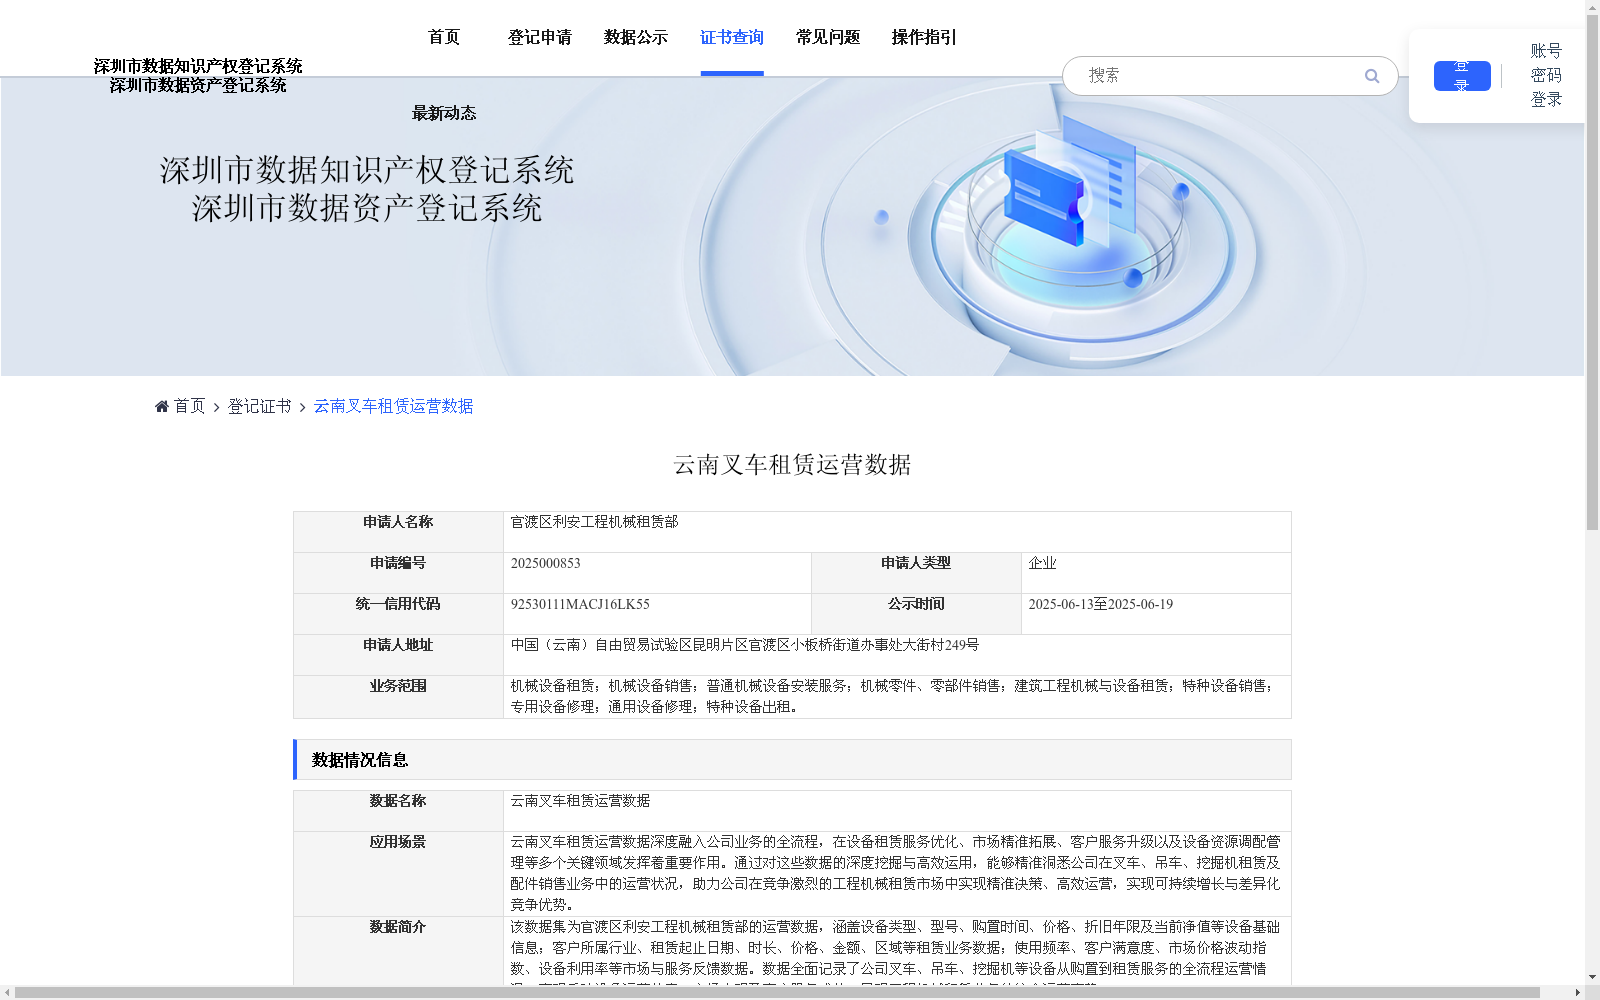Click the blue 登录 button
The height and width of the screenshot is (1000, 1600).
pyautogui.click(x=1462, y=76)
